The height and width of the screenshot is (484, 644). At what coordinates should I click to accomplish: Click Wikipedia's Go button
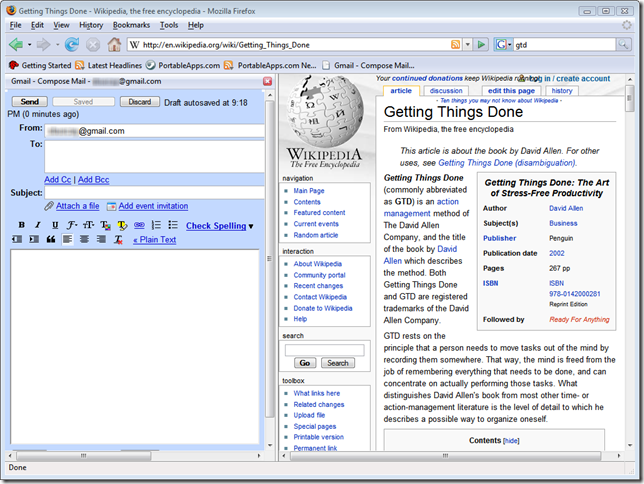[x=305, y=363]
